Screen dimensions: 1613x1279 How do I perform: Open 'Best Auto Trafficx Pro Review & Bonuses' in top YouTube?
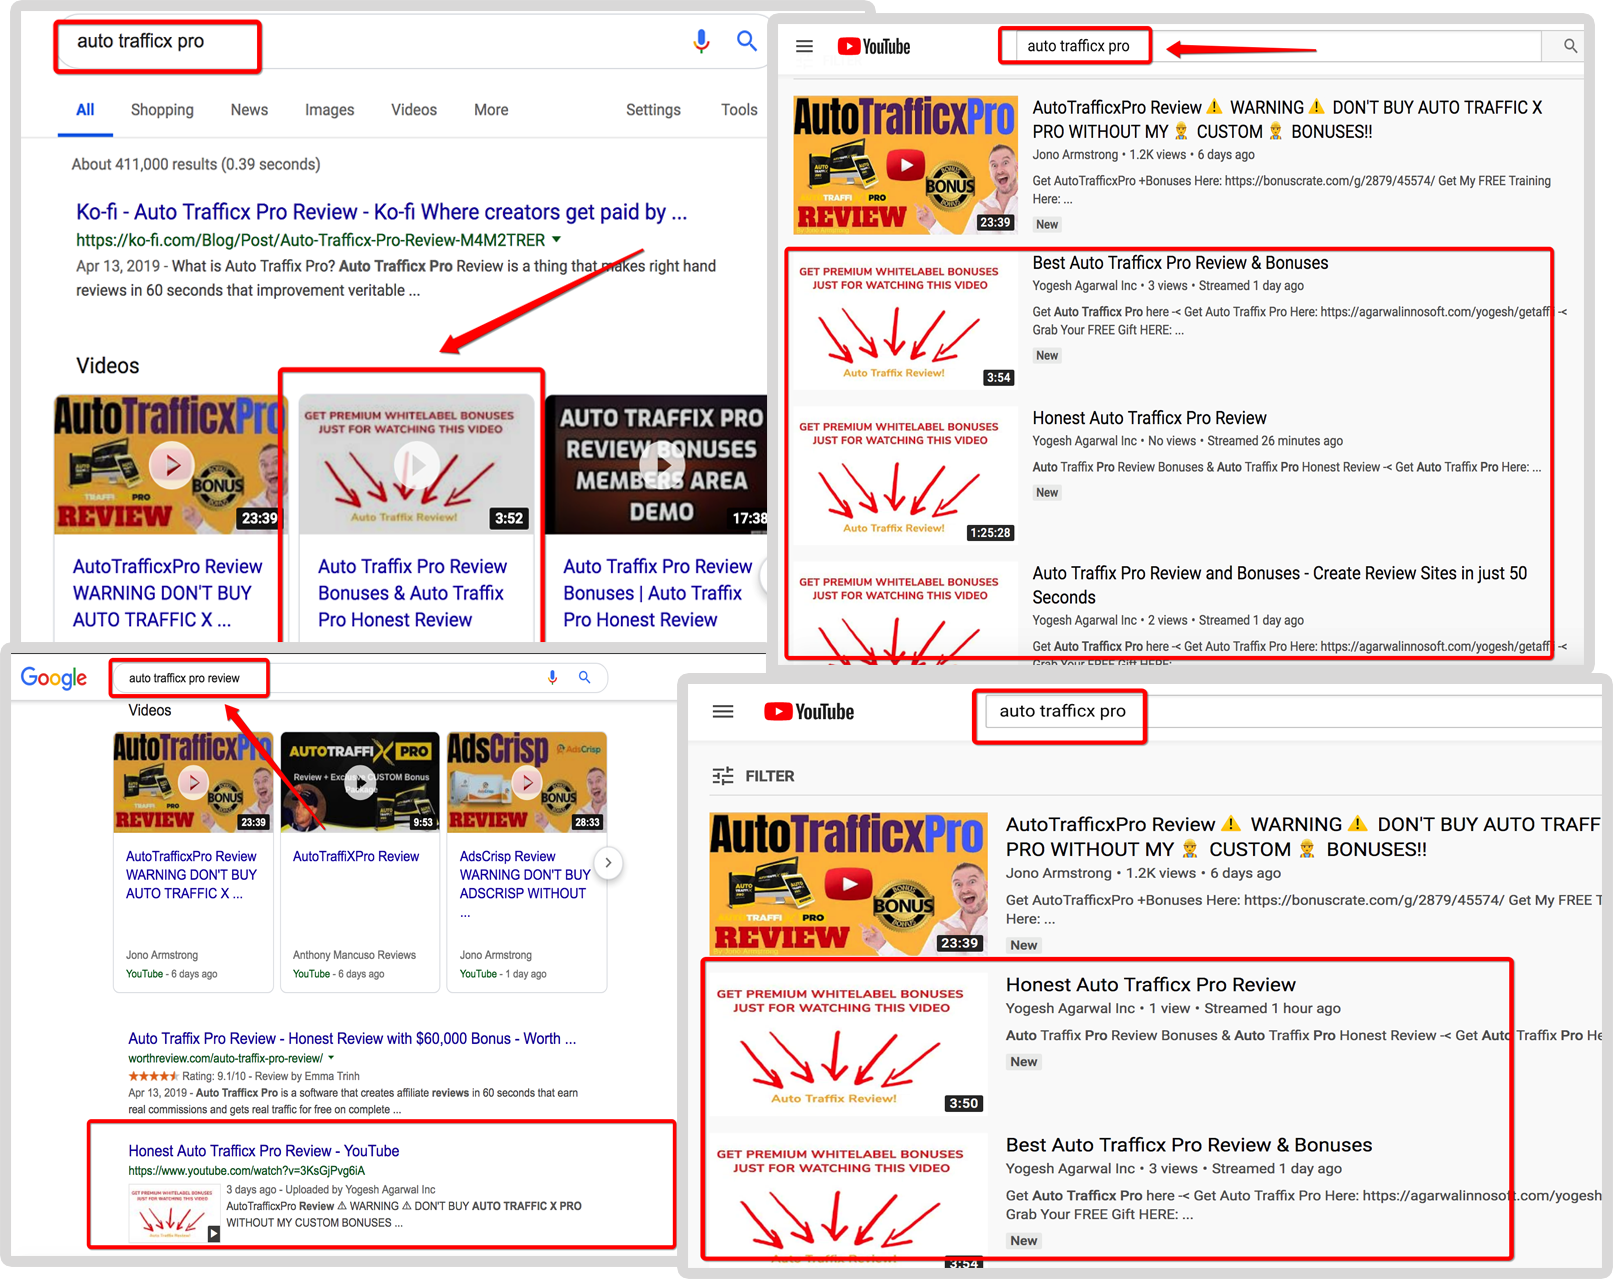(1180, 263)
